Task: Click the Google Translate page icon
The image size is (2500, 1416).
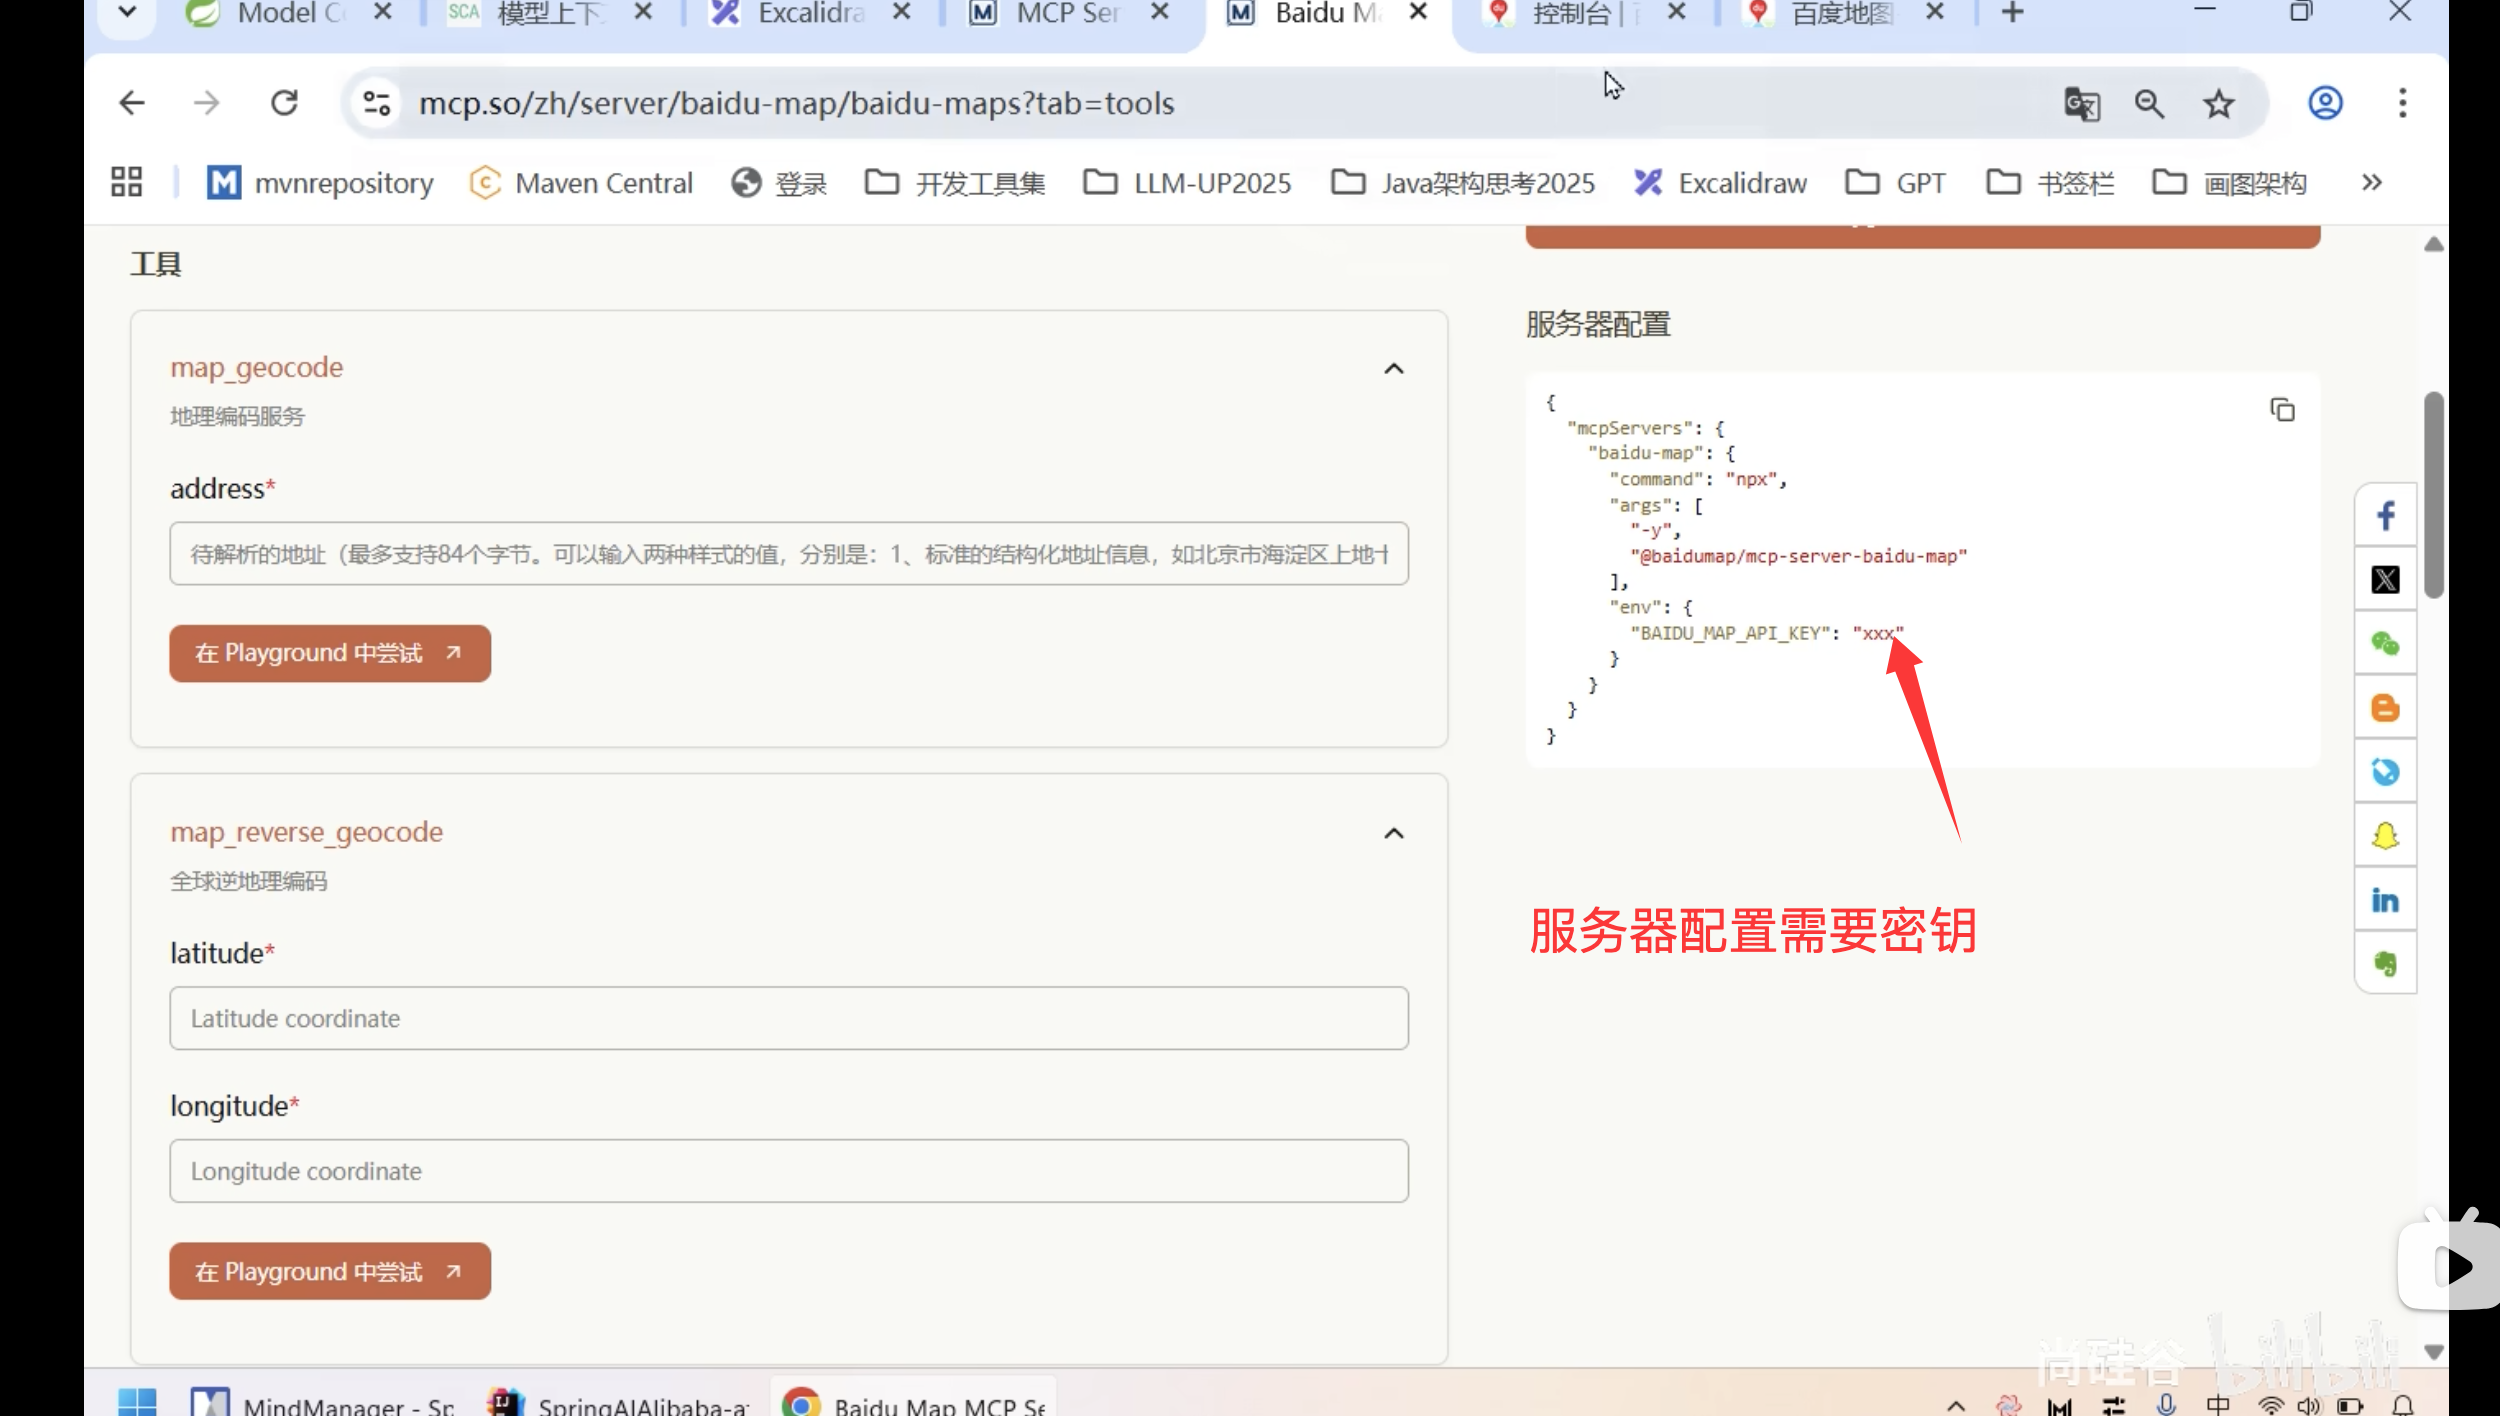Action: [x=2081, y=104]
